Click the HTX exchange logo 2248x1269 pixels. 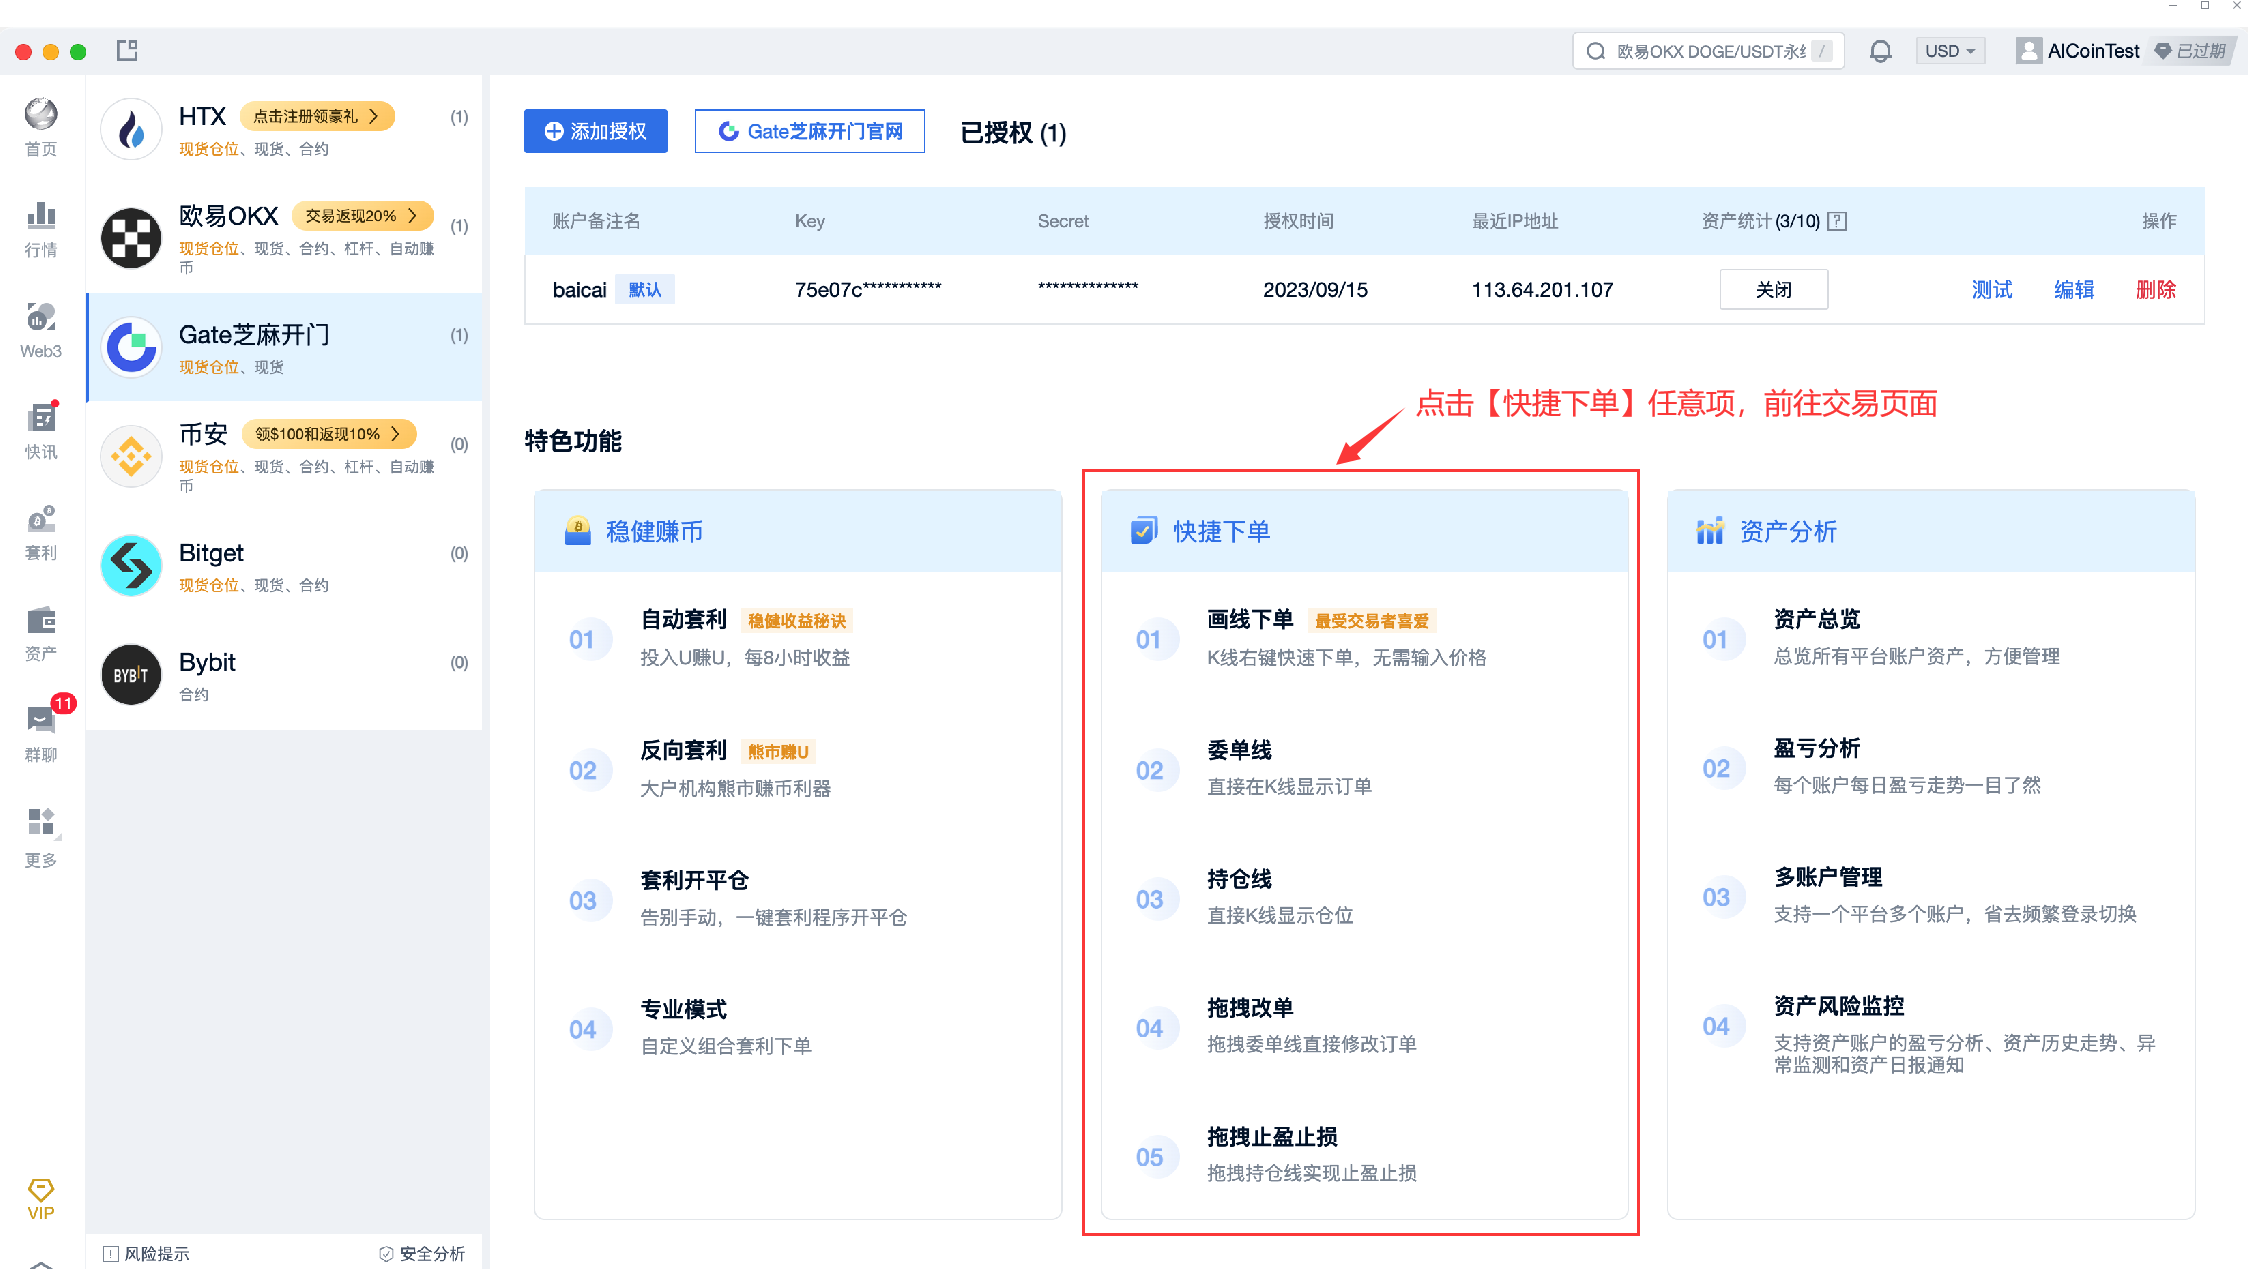131,129
